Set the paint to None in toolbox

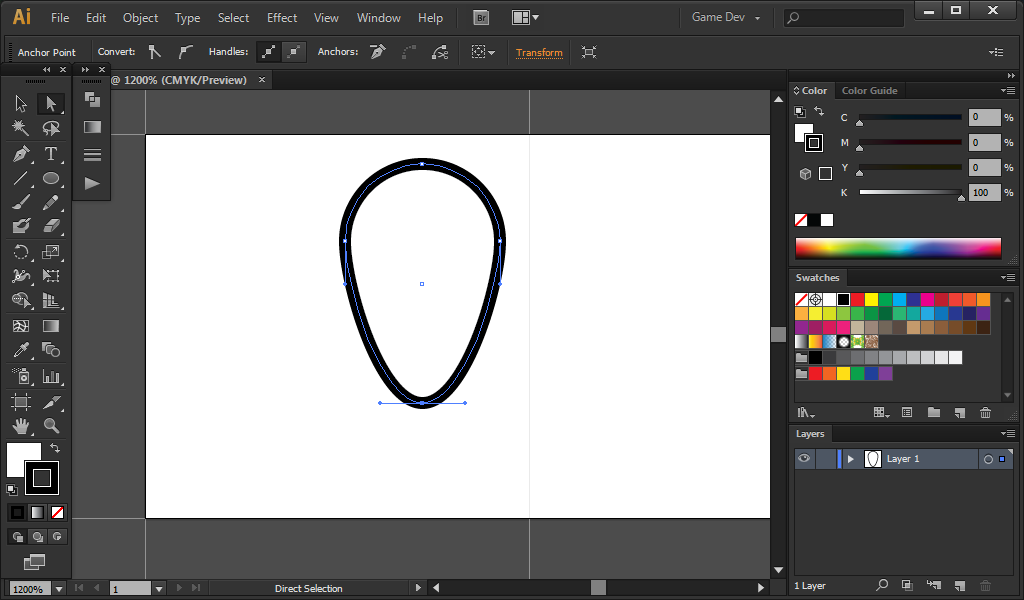[57, 512]
